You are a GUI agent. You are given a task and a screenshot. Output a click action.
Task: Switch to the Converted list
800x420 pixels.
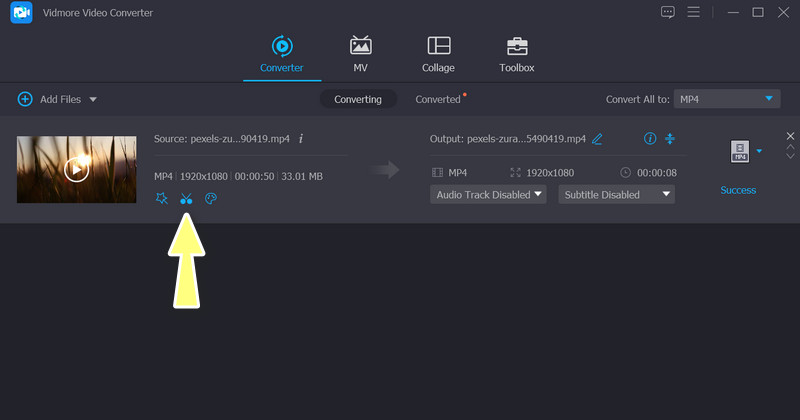pyautogui.click(x=439, y=100)
